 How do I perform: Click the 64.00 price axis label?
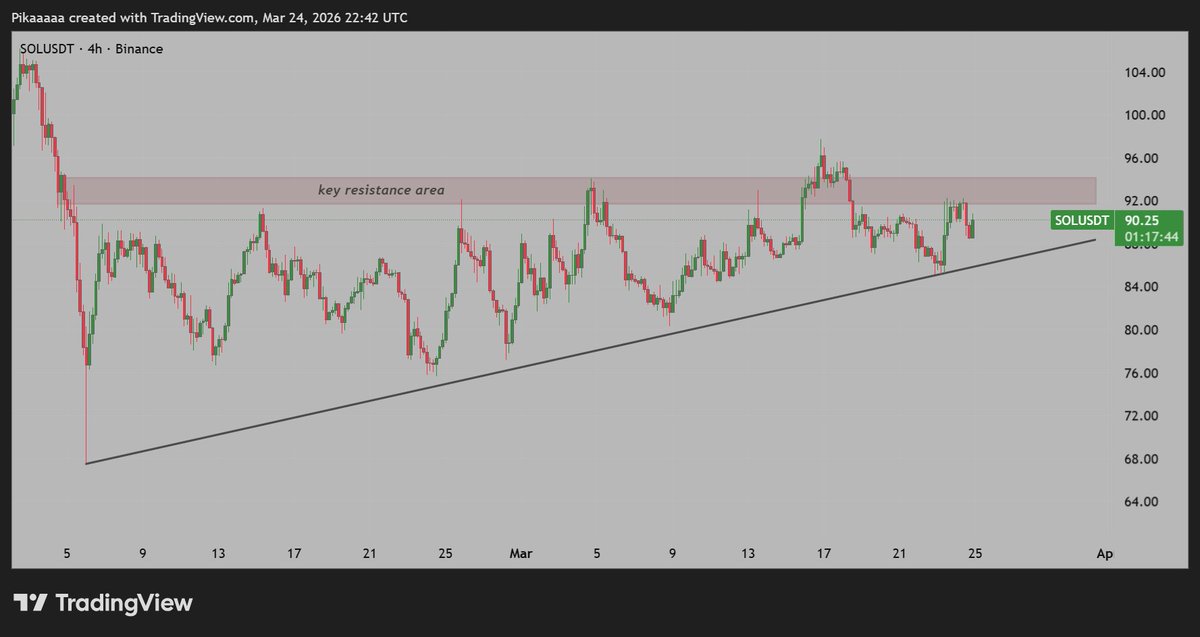click(x=1144, y=502)
